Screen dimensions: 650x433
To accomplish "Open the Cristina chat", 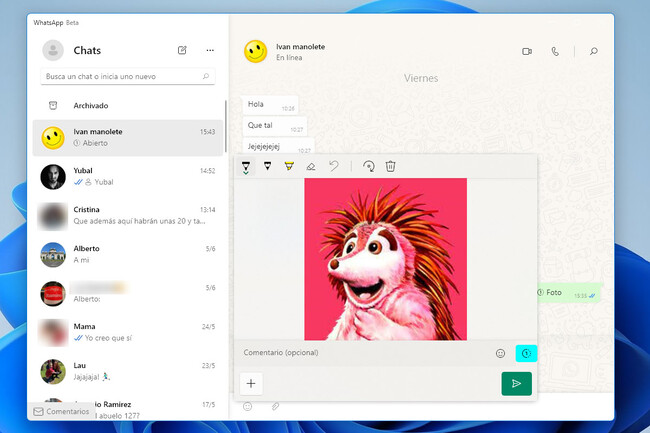I will (128, 215).
